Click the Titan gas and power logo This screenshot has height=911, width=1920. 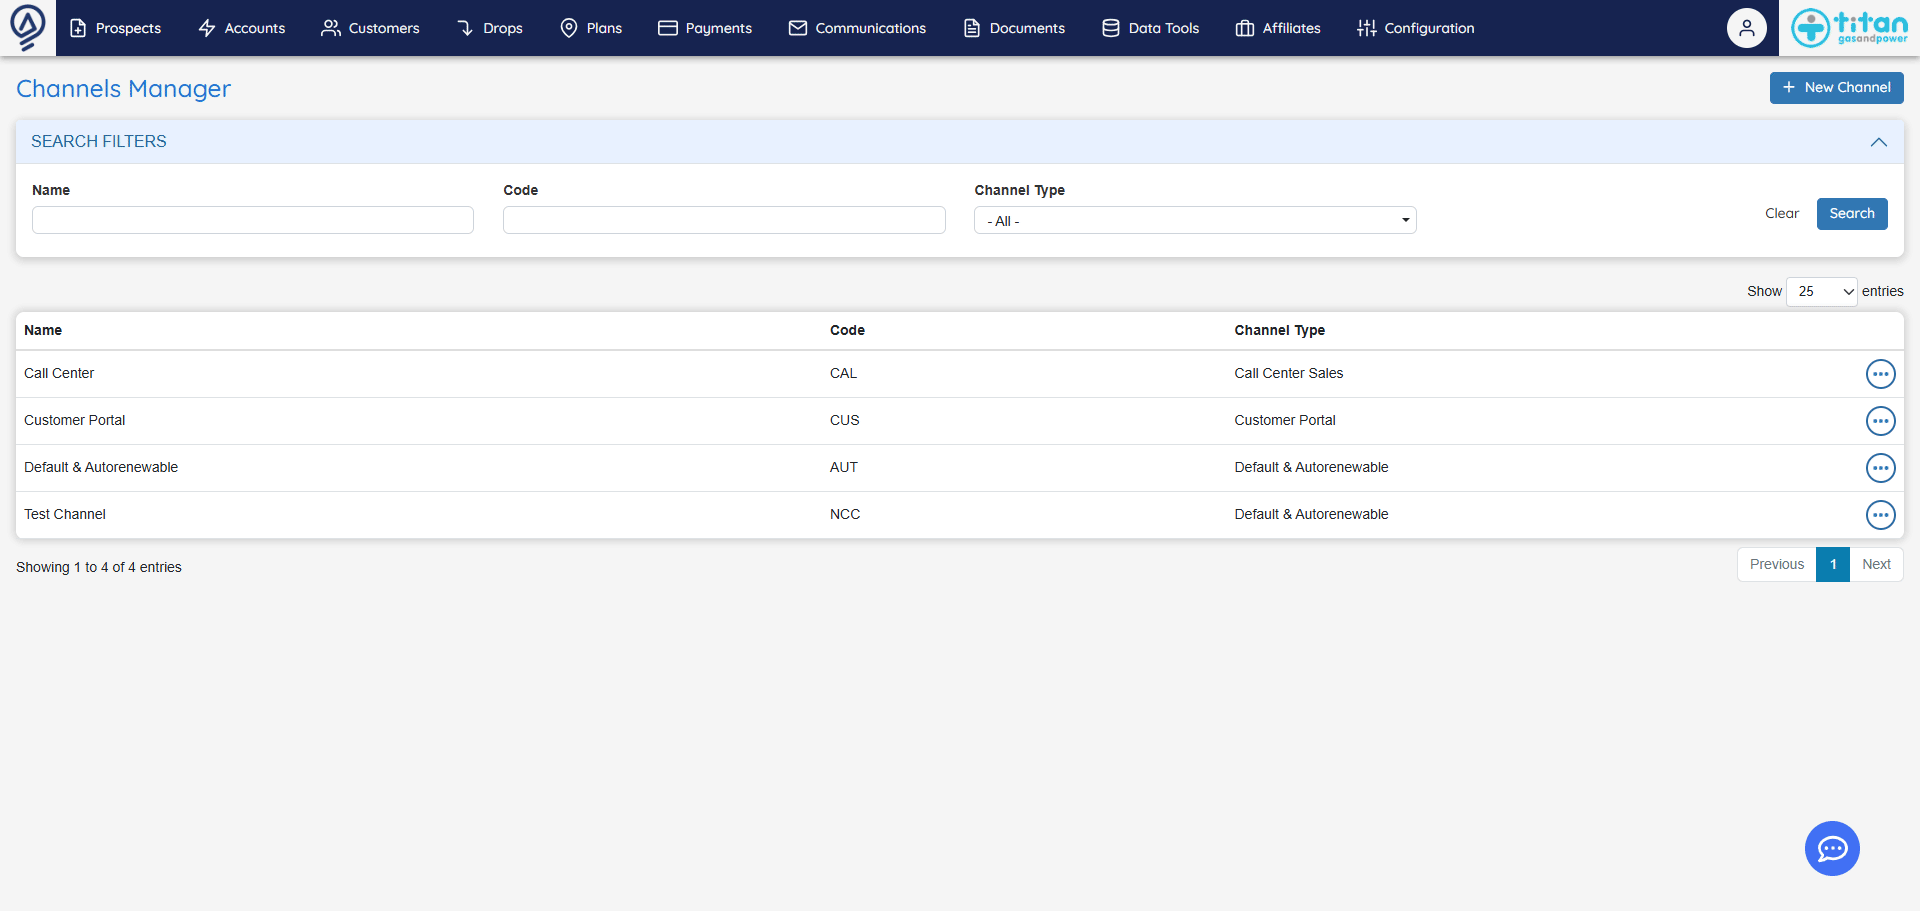1849,28
